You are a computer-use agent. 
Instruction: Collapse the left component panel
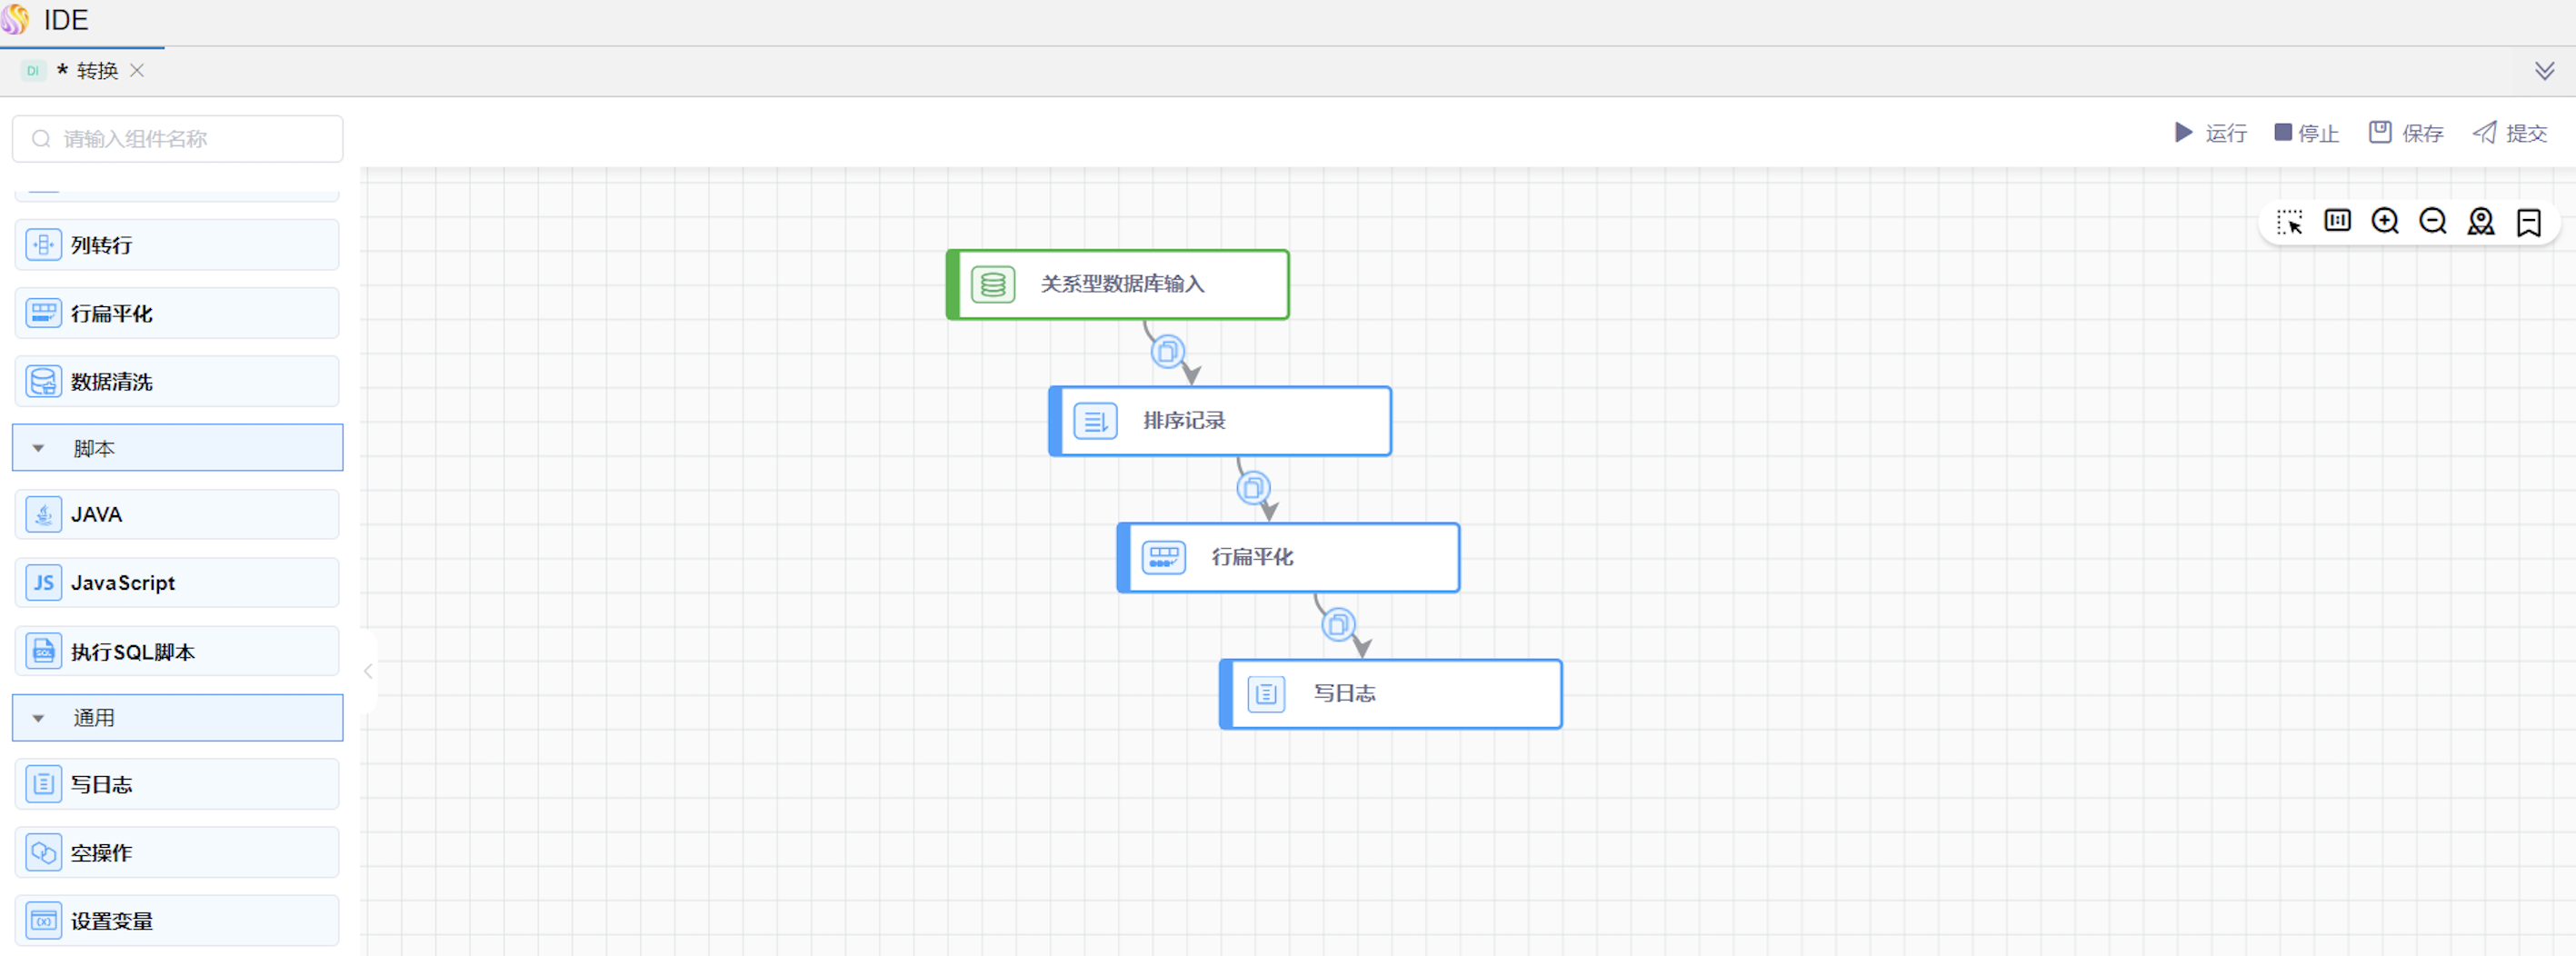point(368,671)
